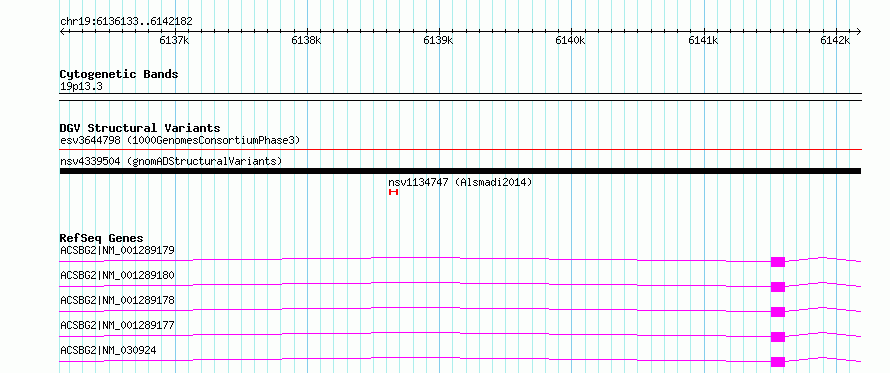The width and height of the screenshot is (890, 373).
Task: Open variant esv3644798 label
Action: [180, 140]
